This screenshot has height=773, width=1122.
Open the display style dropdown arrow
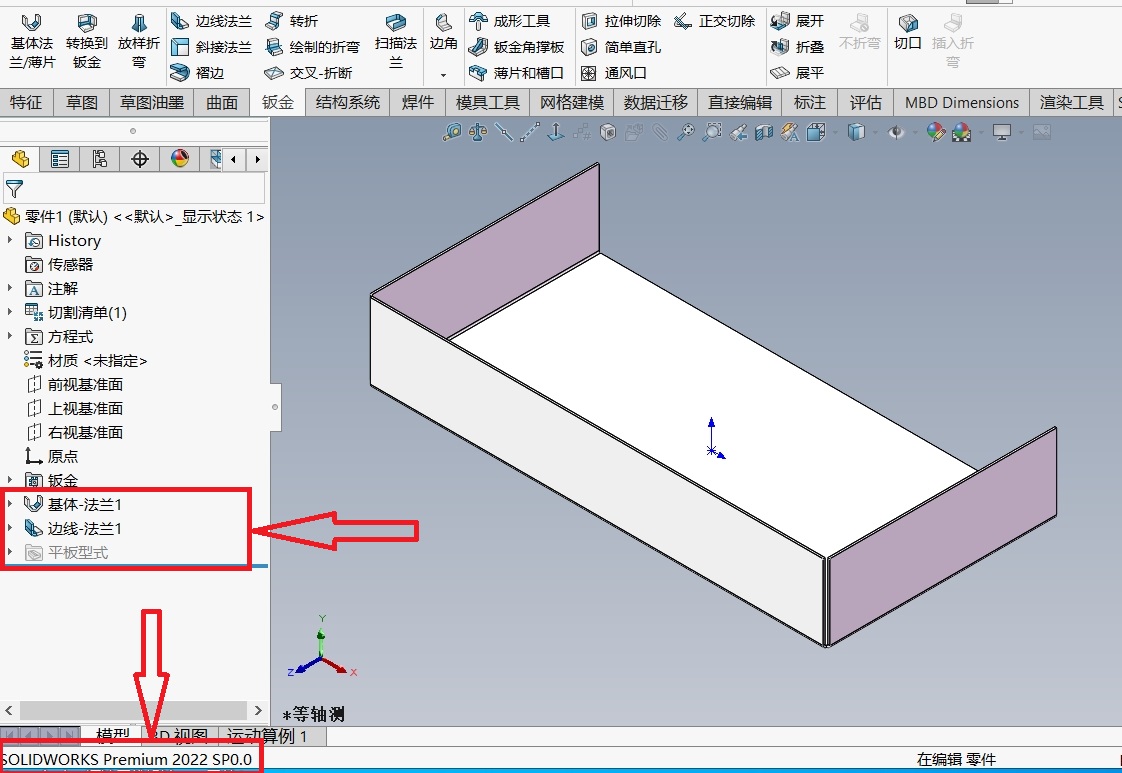tap(875, 132)
